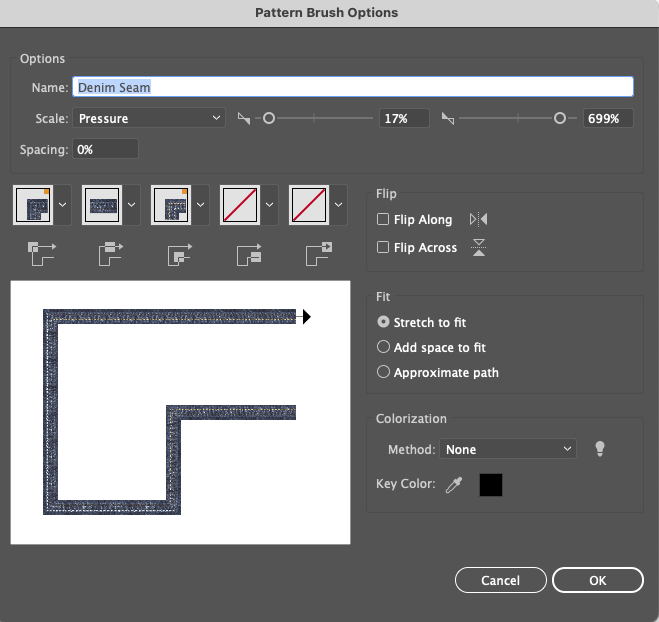Open the Scale Pressure dropdown
The width and height of the screenshot is (659, 622).
(x=149, y=118)
